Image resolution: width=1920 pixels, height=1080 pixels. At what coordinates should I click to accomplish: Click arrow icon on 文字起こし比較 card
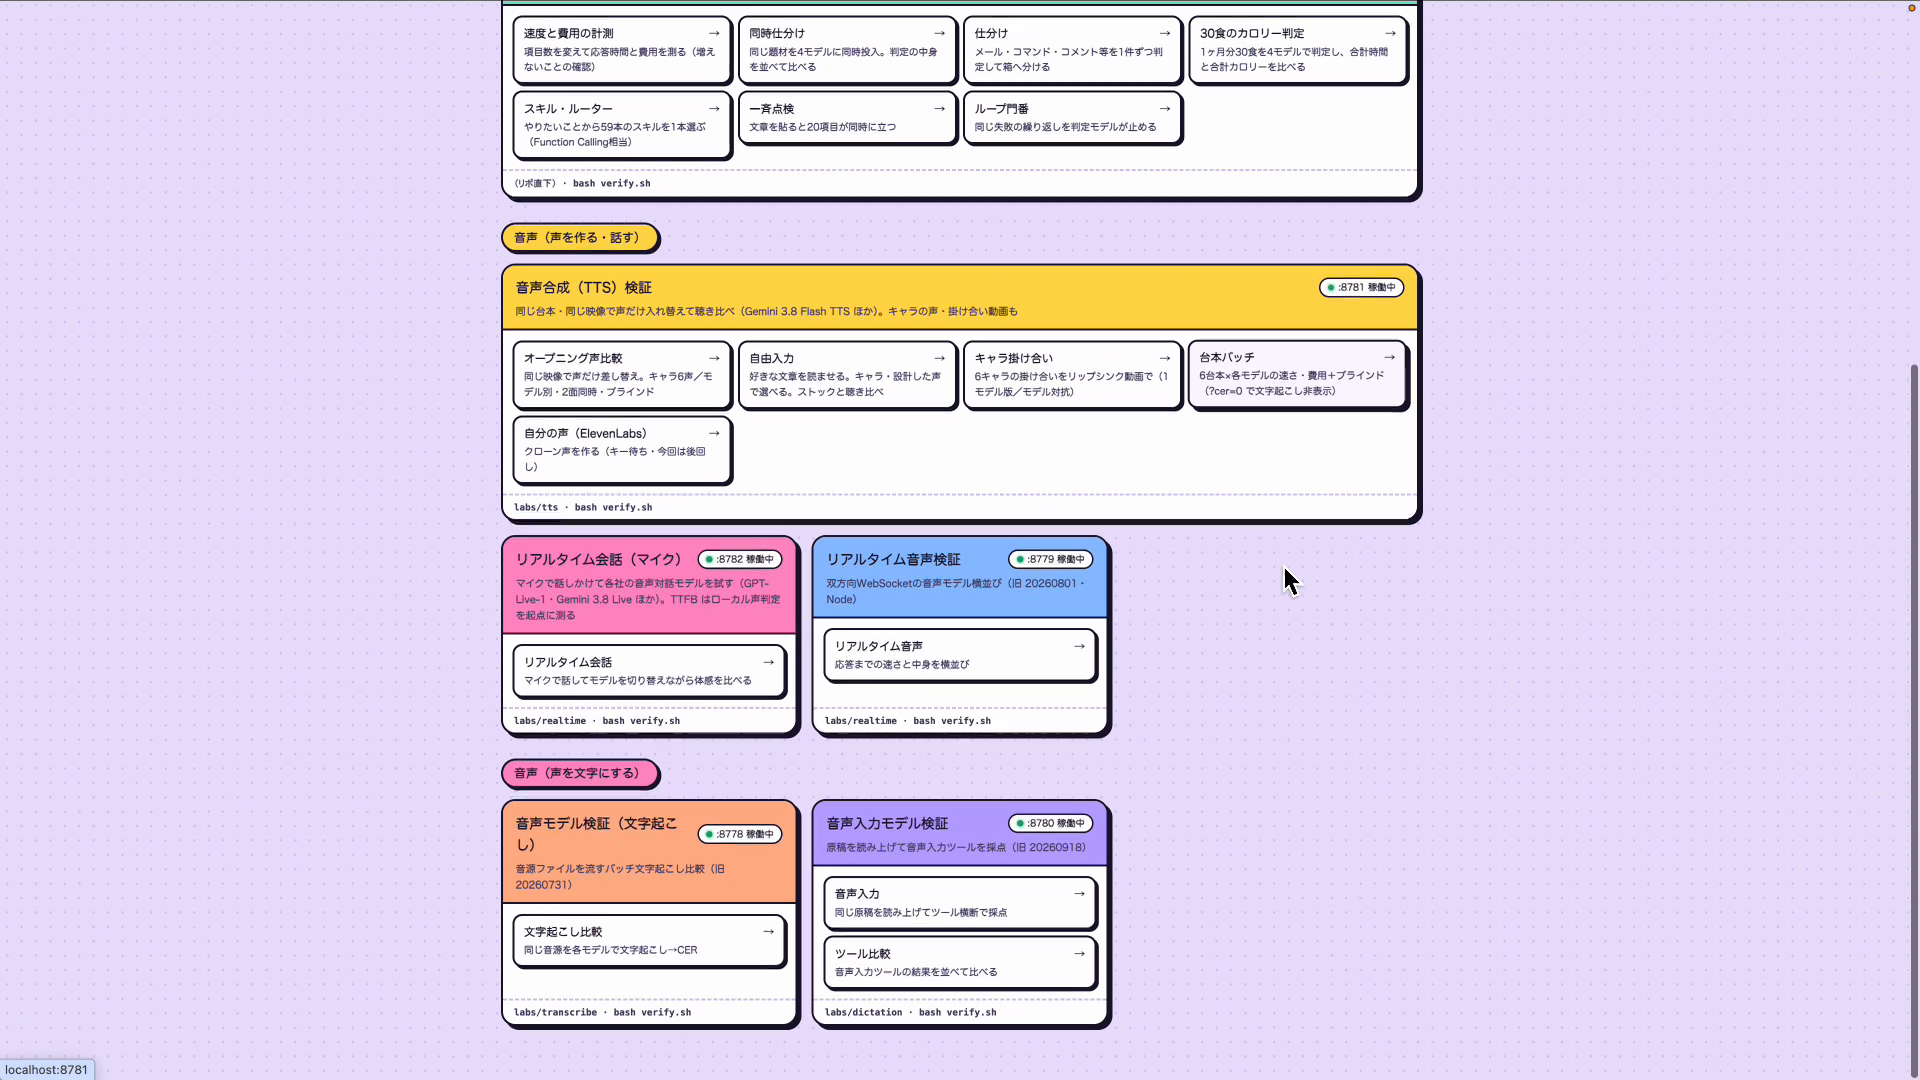(768, 931)
